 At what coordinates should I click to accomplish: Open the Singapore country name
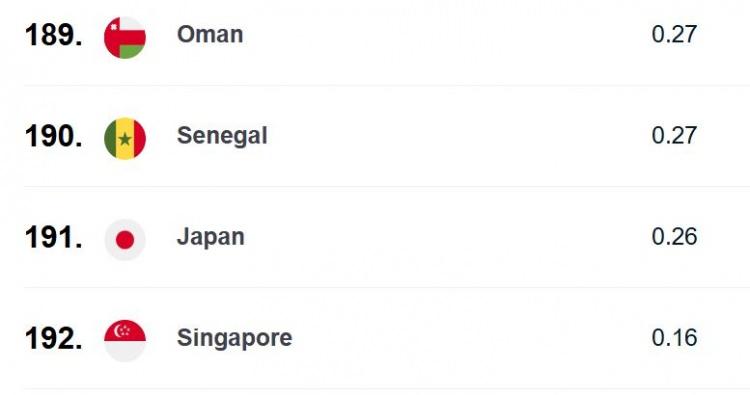[x=234, y=339]
